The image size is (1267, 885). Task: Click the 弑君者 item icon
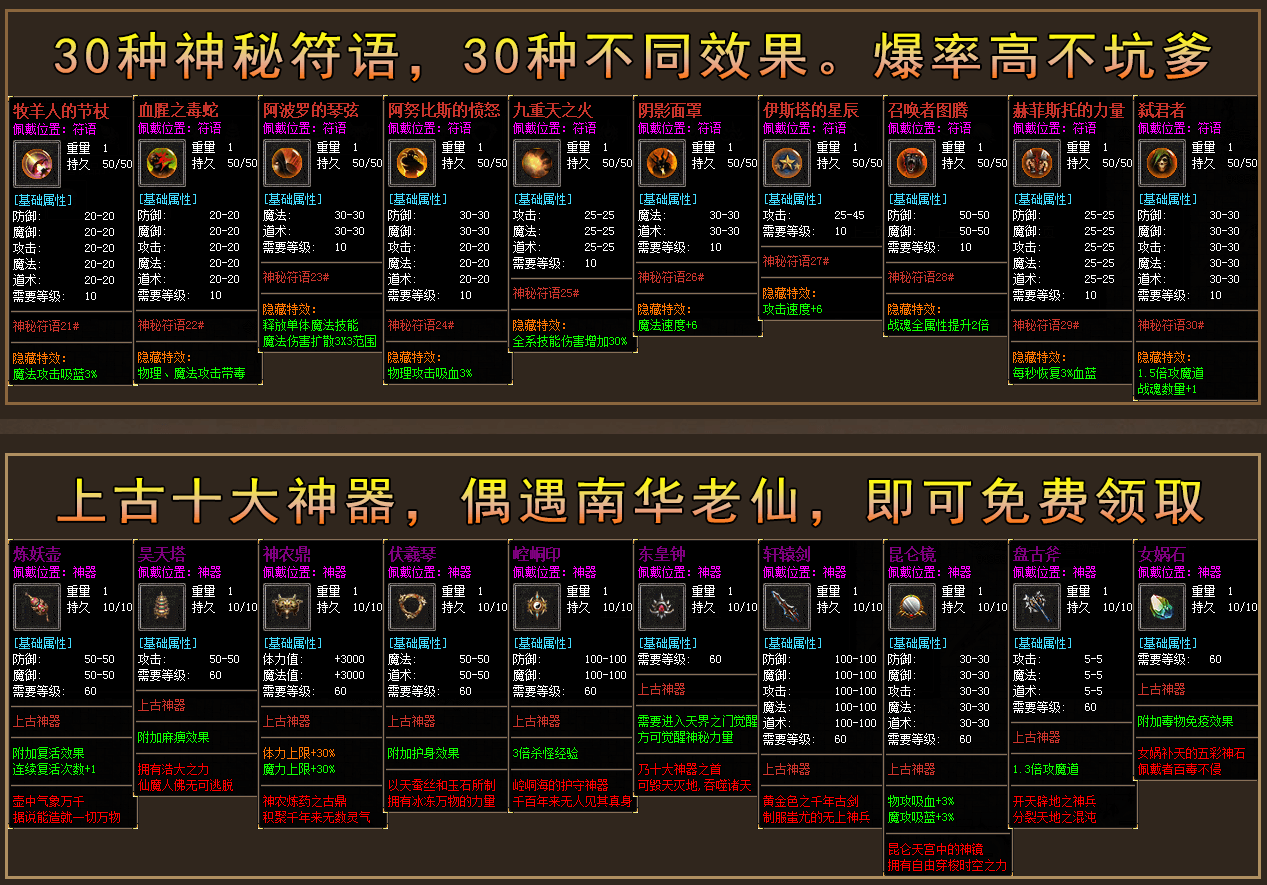click(1162, 163)
